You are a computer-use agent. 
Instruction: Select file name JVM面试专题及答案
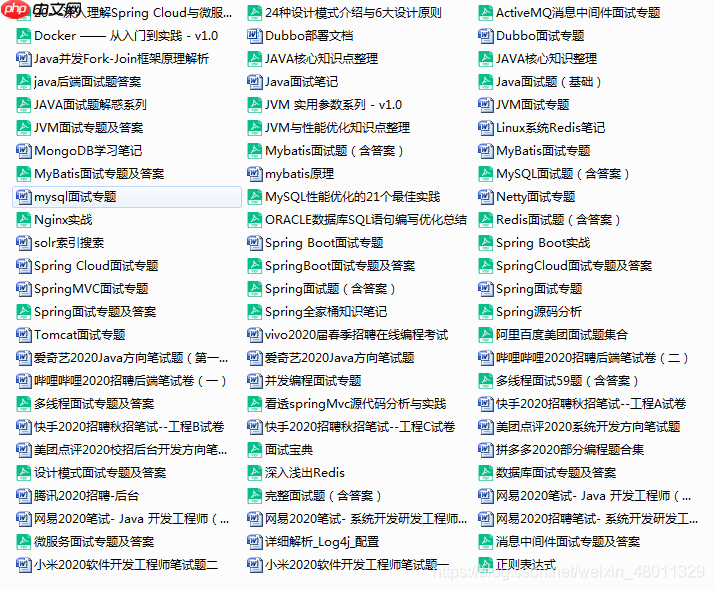point(88,127)
